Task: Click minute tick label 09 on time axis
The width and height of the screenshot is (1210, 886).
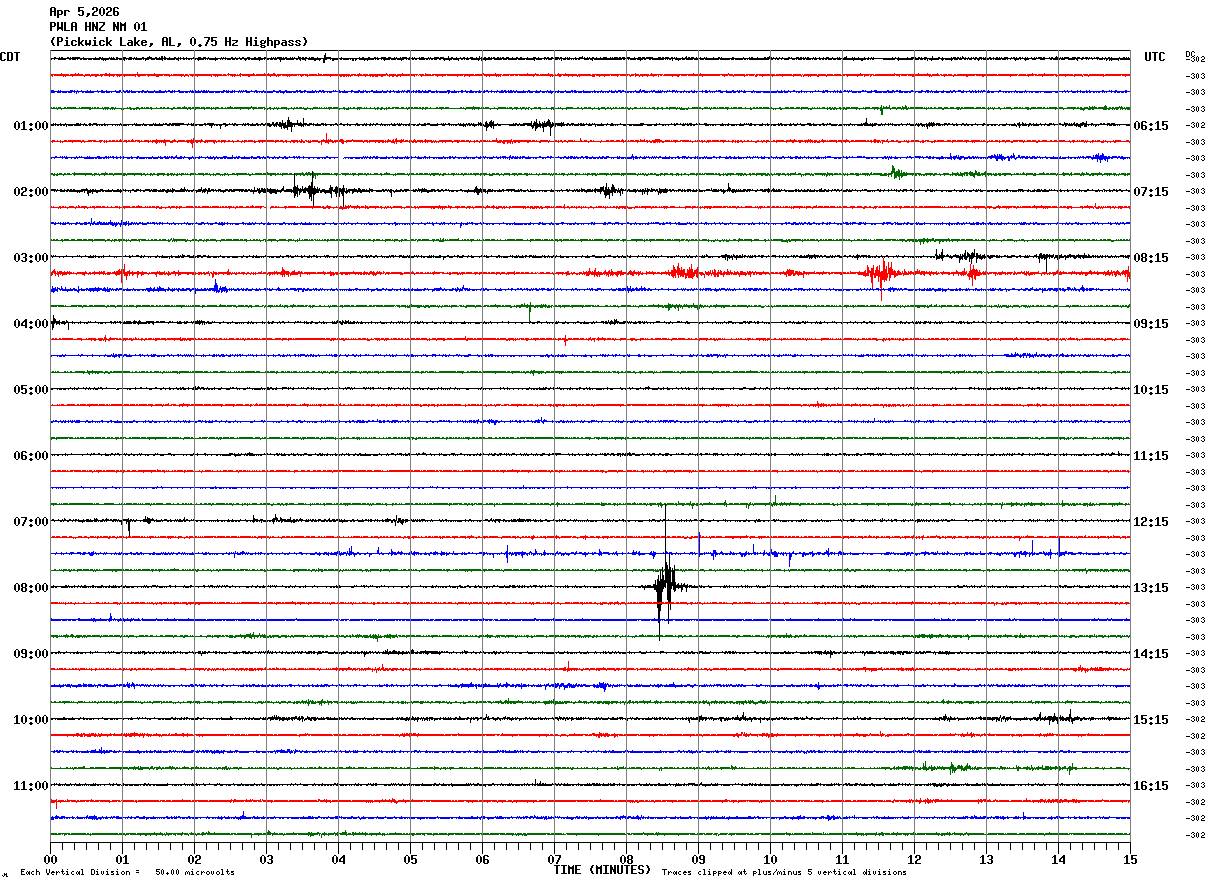Action: [x=698, y=859]
